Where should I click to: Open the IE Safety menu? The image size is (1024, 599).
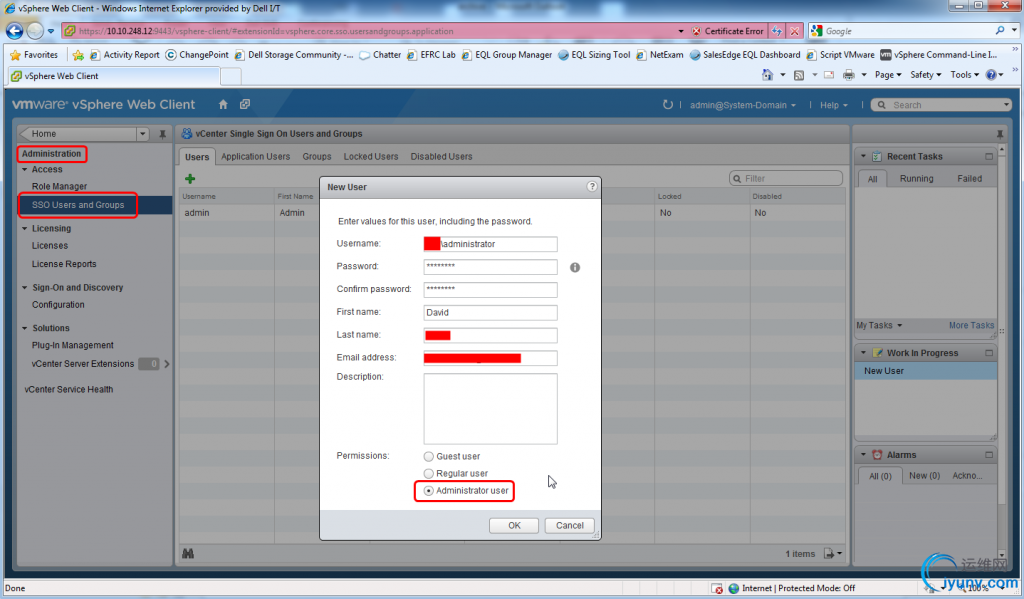point(926,75)
